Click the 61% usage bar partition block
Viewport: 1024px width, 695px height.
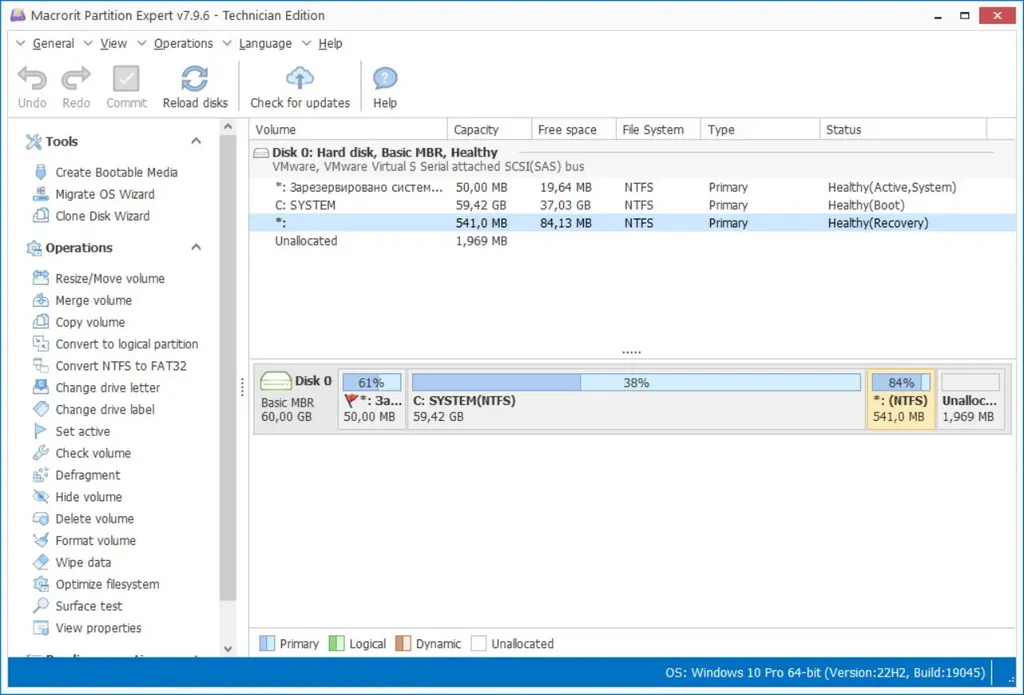372,382
